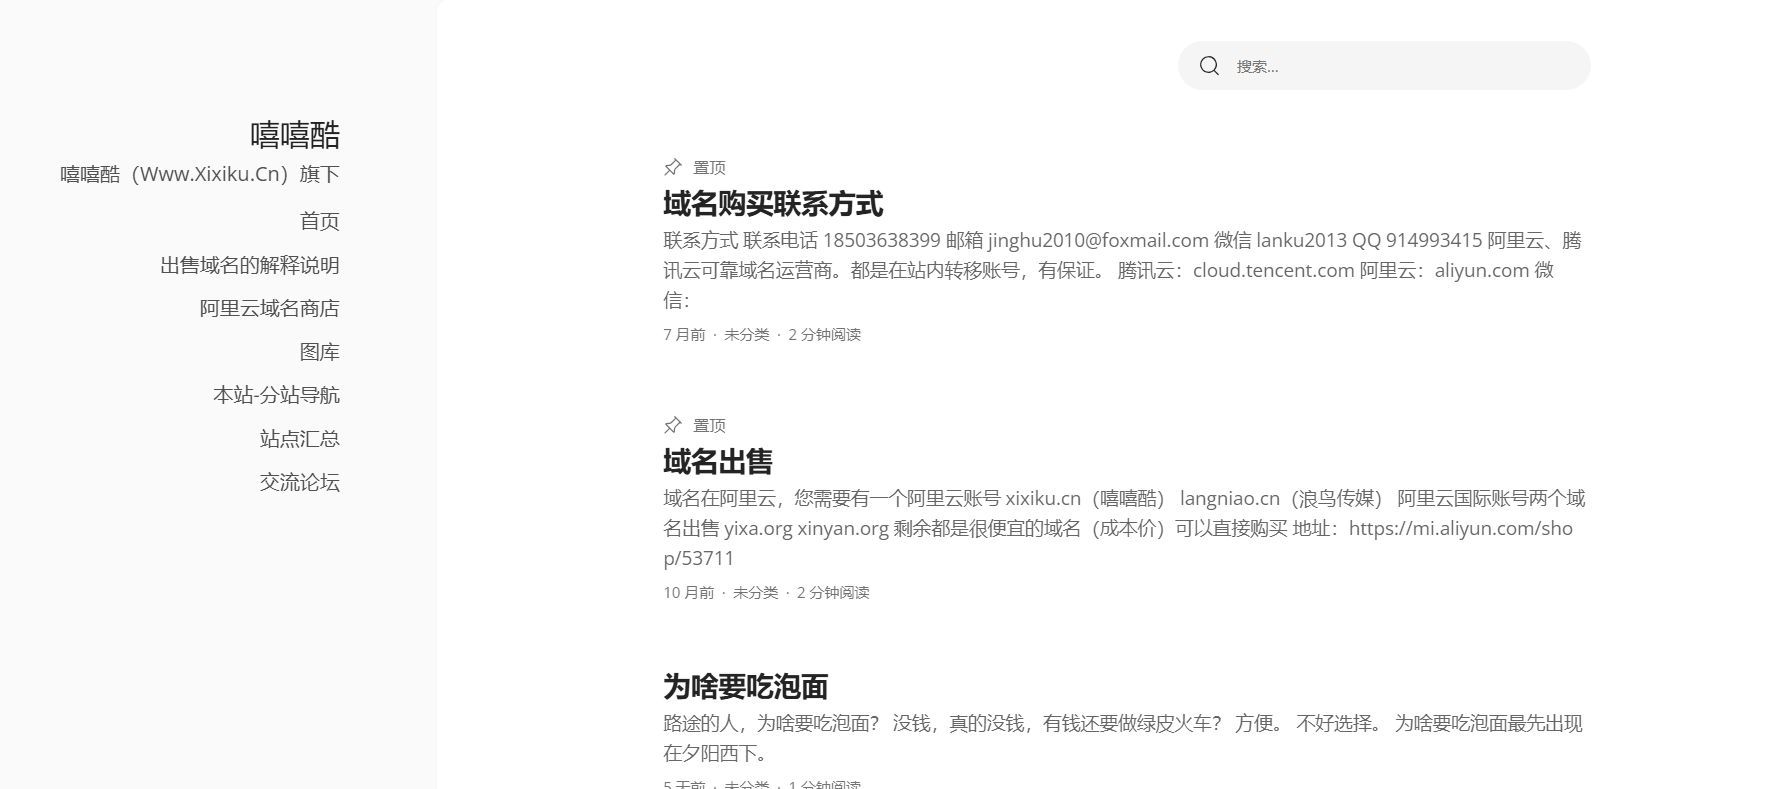Open the post titled 域名出售
1789x789 pixels.
pyautogui.click(x=718, y=461)
